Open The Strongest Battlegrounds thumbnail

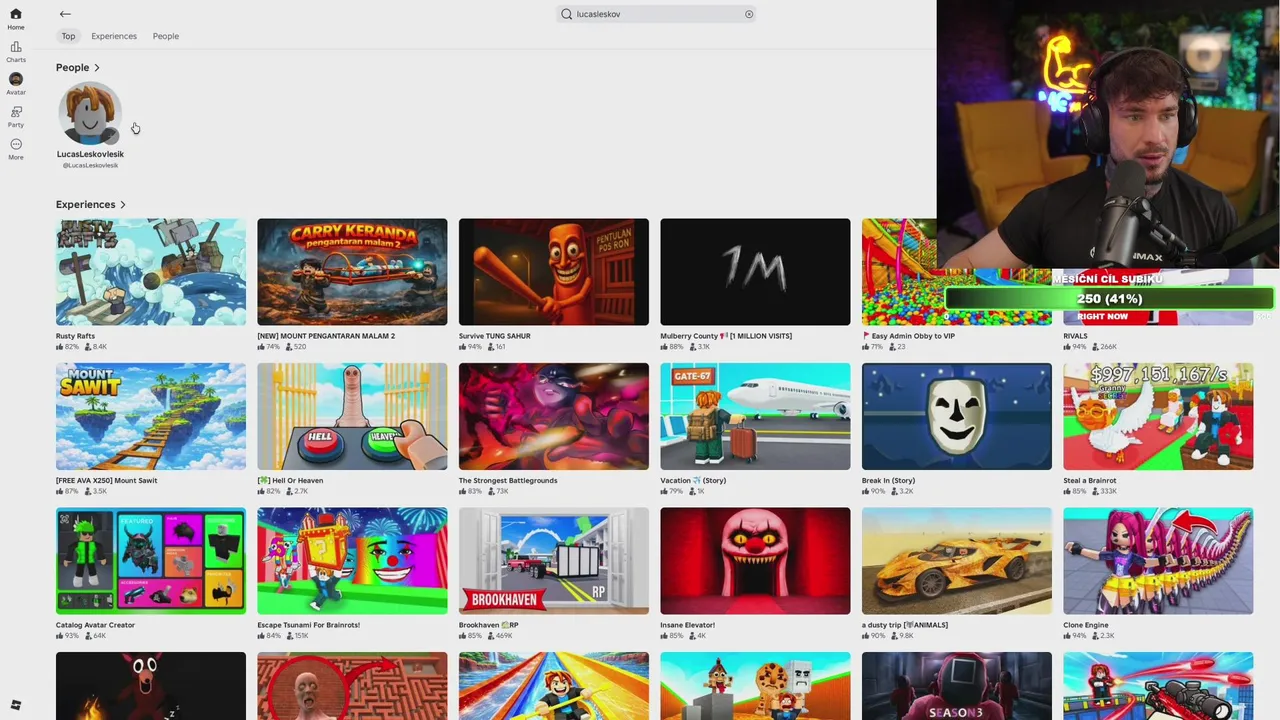coord(554,416)
